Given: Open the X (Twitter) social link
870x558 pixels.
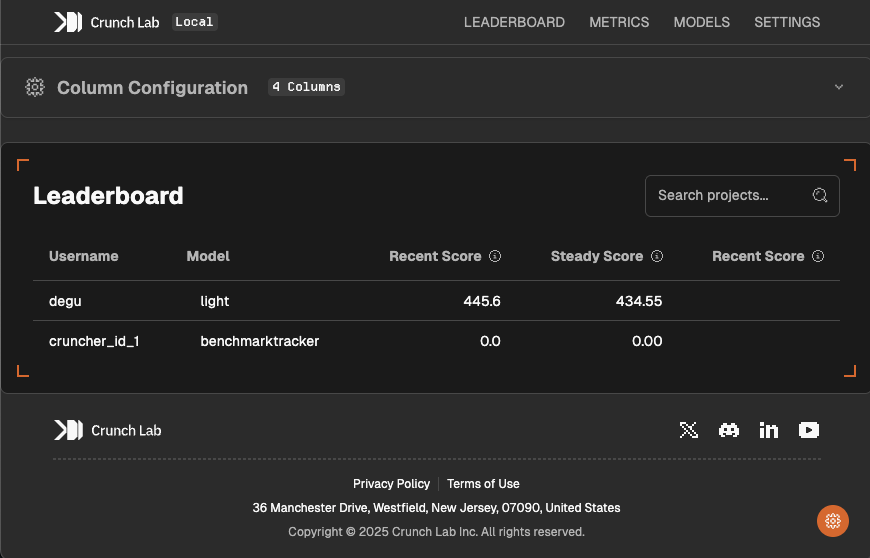Looking at the screenshot, I should 689,430.
